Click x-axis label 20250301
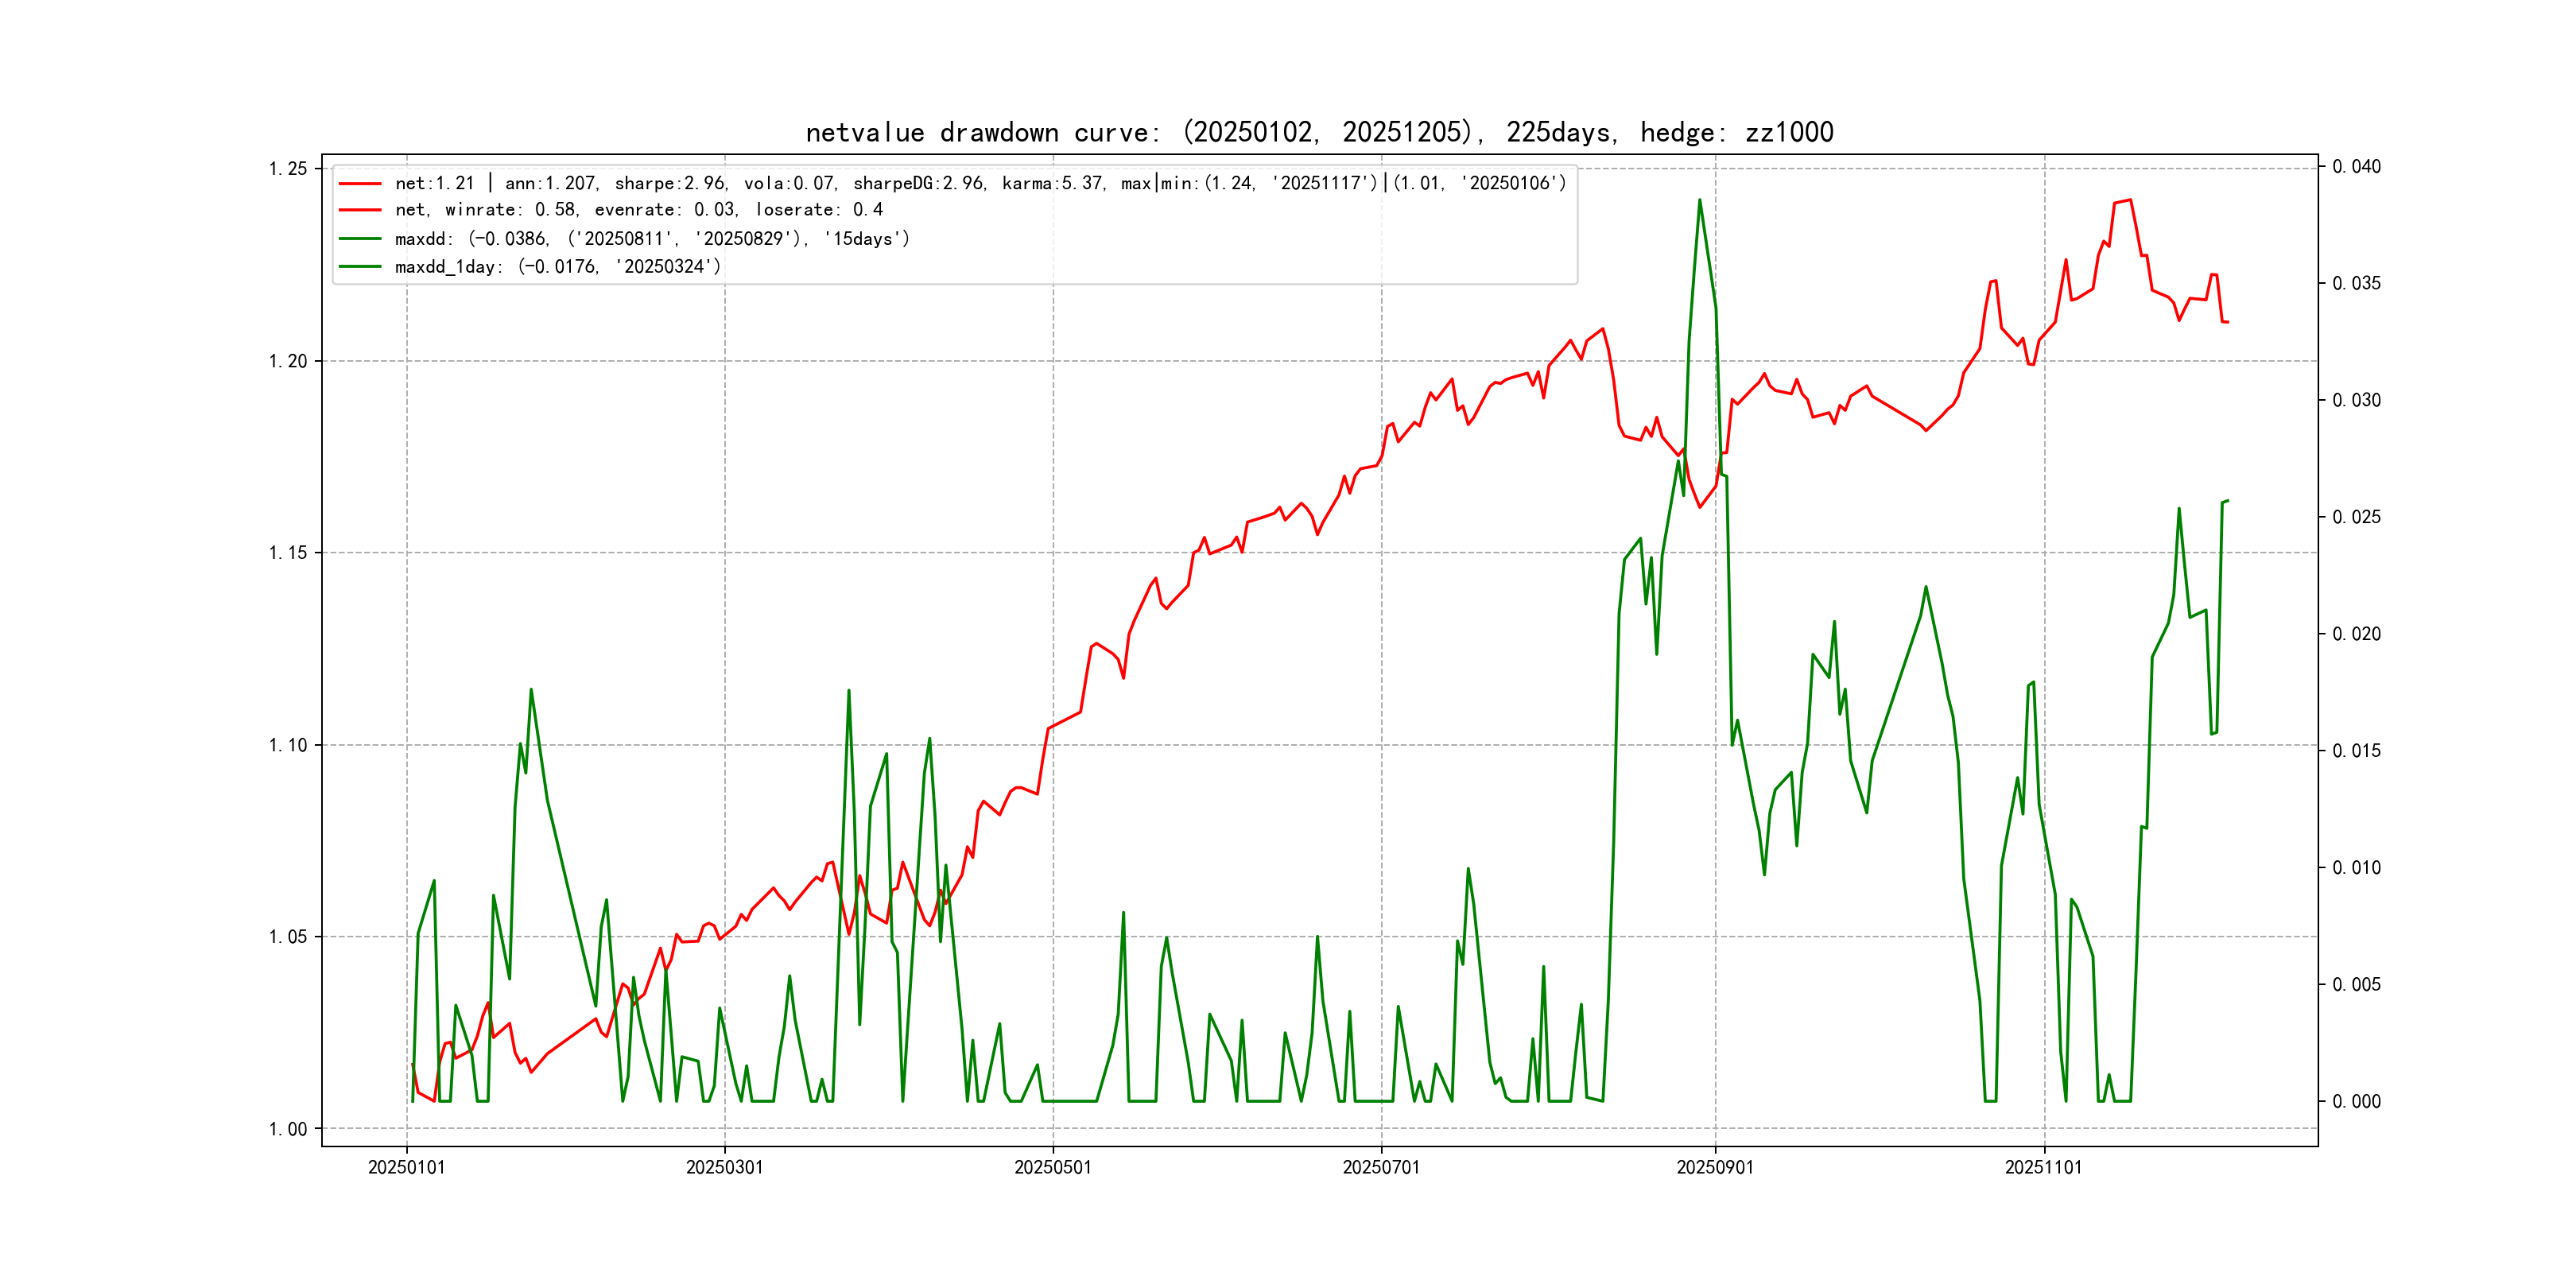This screenshot has height=1288, width=2576. point(724,1167)
